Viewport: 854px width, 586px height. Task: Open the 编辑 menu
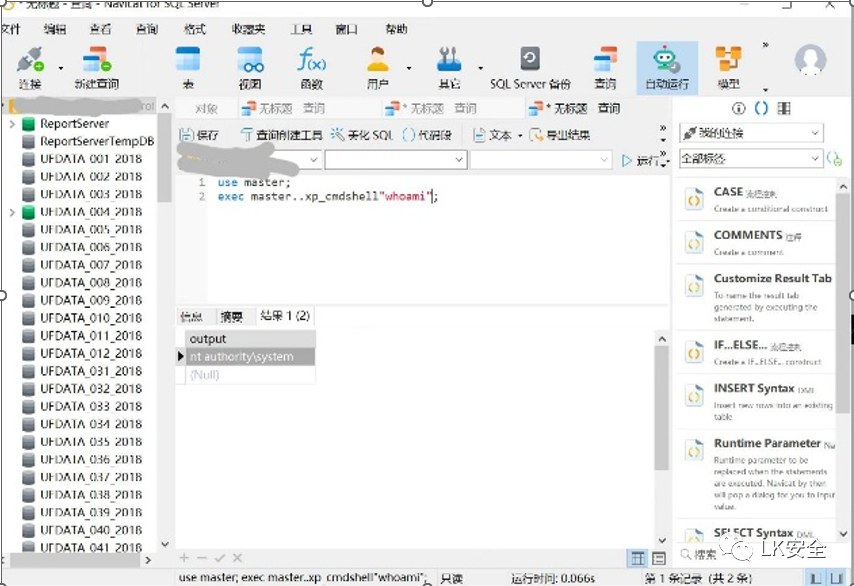click(55, 29)
